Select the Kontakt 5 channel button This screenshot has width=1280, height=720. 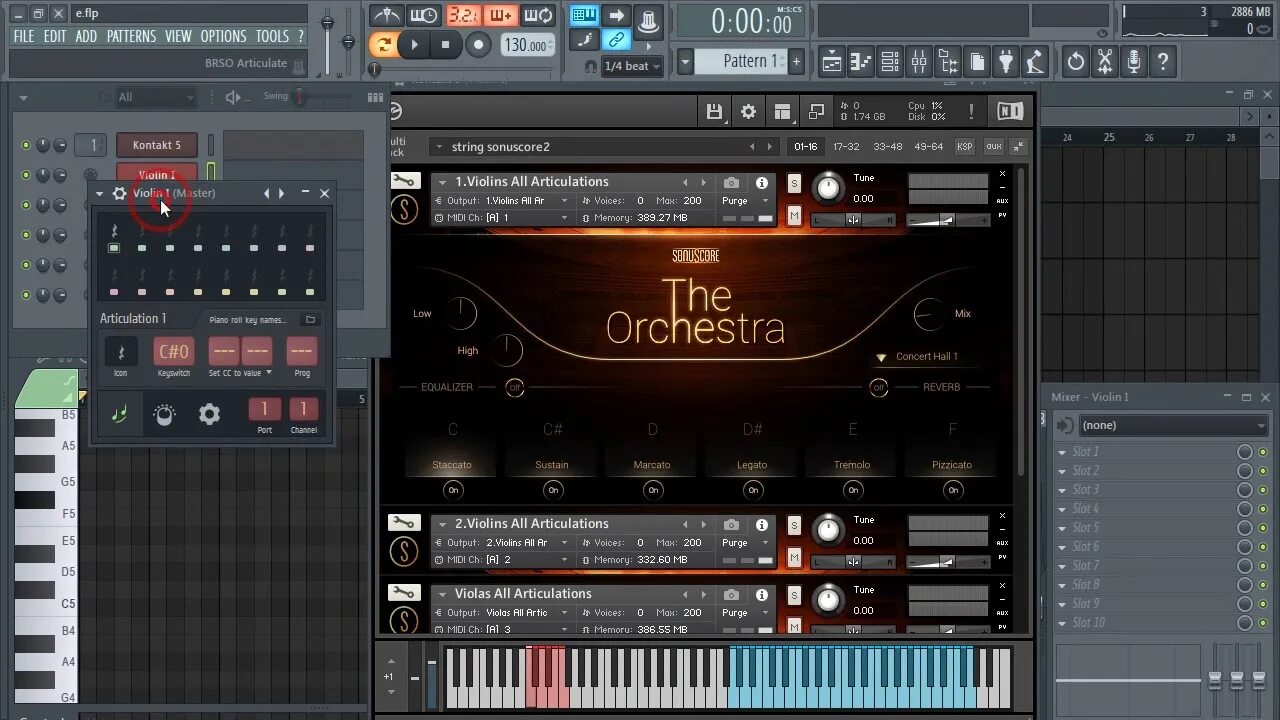[x=157, y=145]
